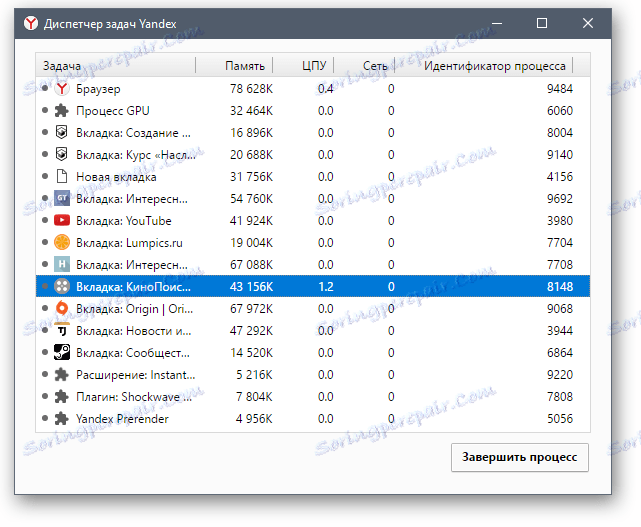Viewport: 641px width, 527px height.
Task: Click icon of Вкладка: Курс «Насл tab
Action: 62,155
